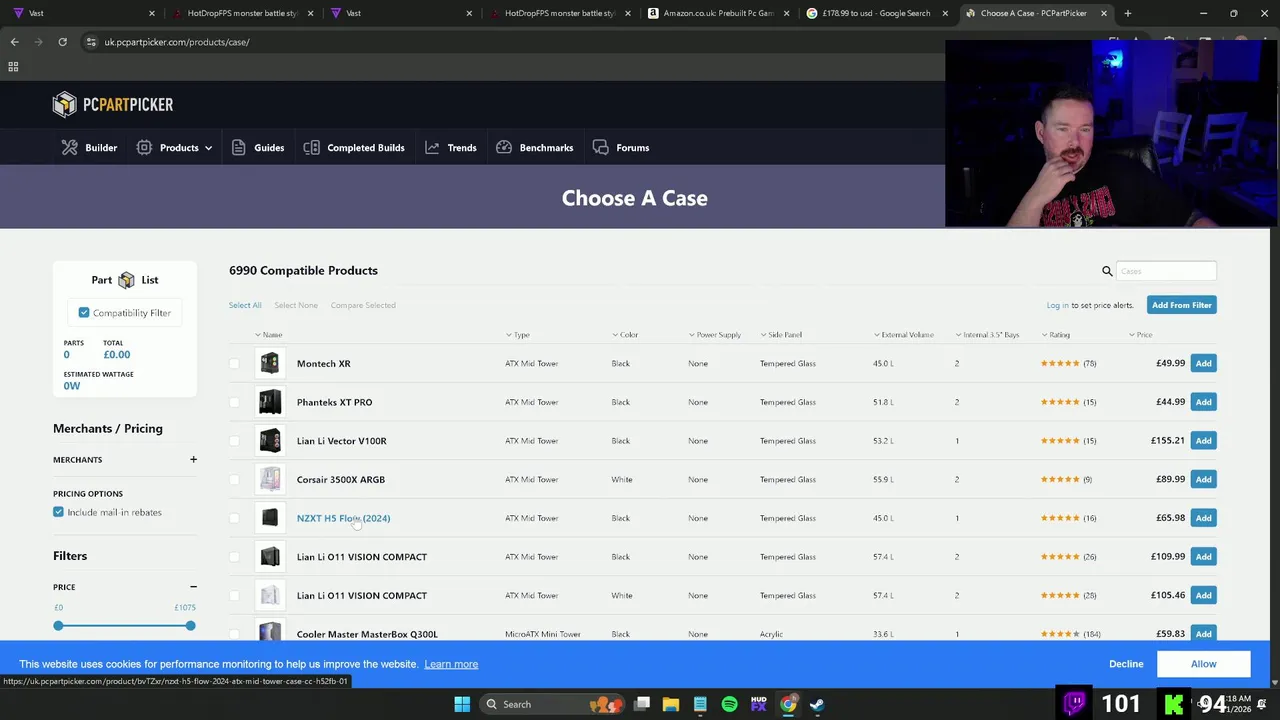
Task: Open the Lian Li Vector V100R product
Action: pos(341,441)
